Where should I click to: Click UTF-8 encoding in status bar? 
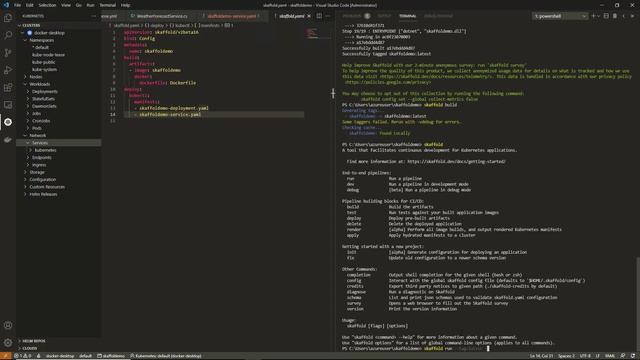[585, 356]
